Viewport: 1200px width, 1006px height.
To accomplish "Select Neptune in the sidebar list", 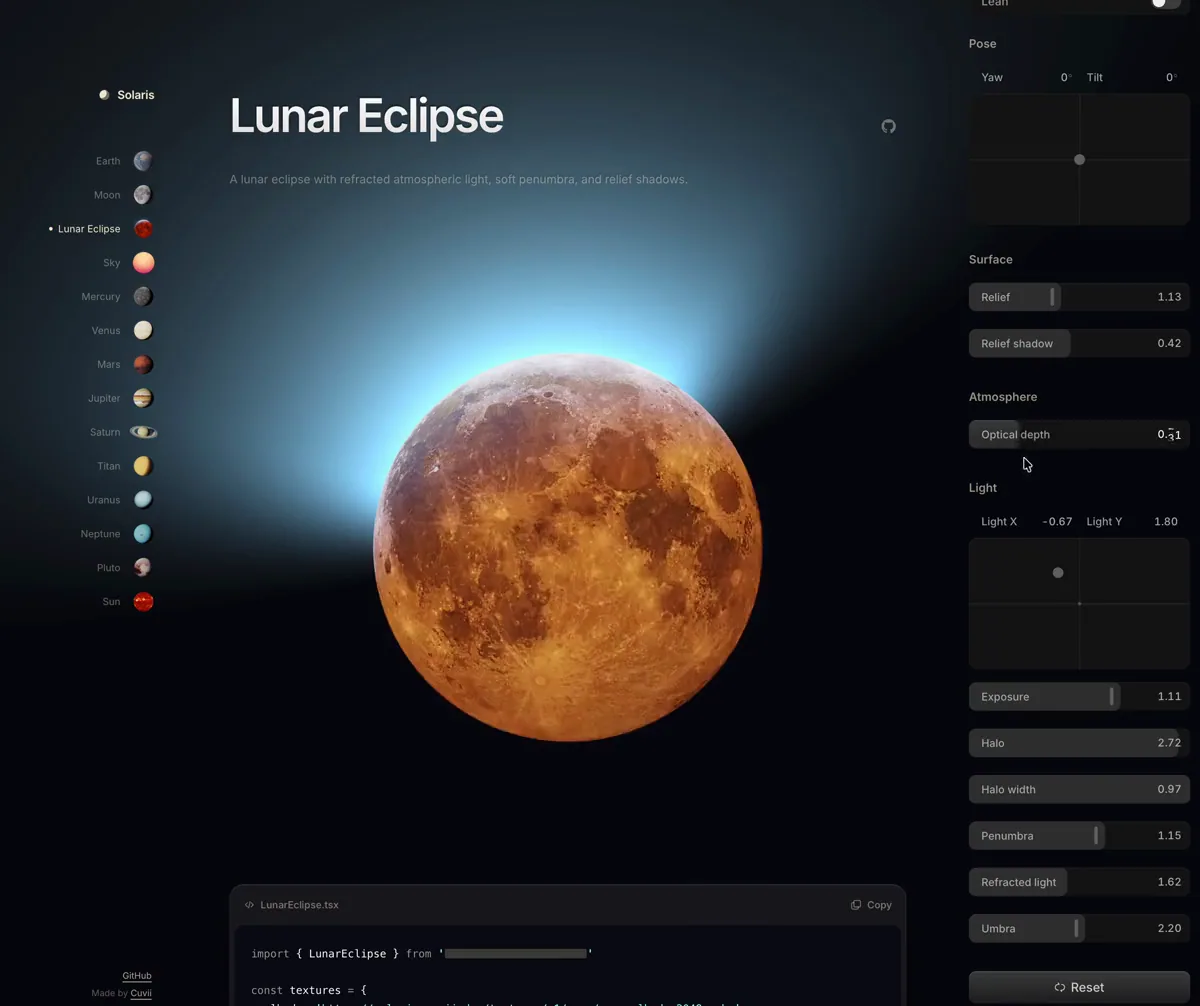I will click(101, 534).
